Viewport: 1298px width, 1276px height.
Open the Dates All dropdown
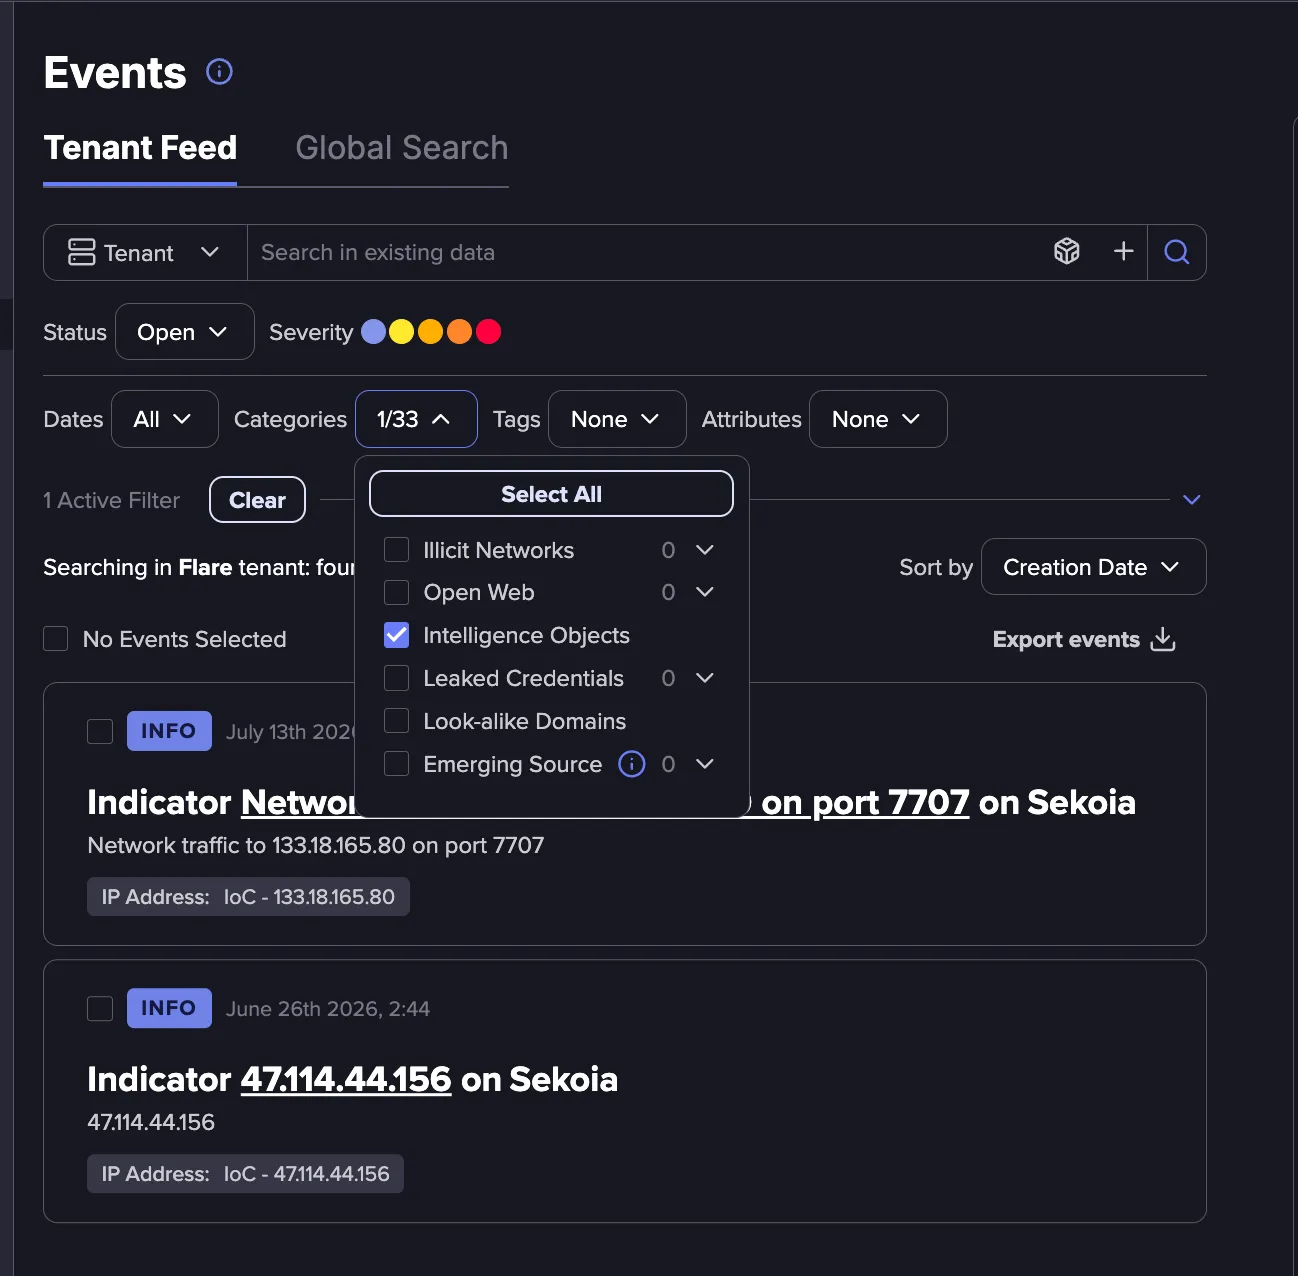pyautogui.click(x=165, y=419)
